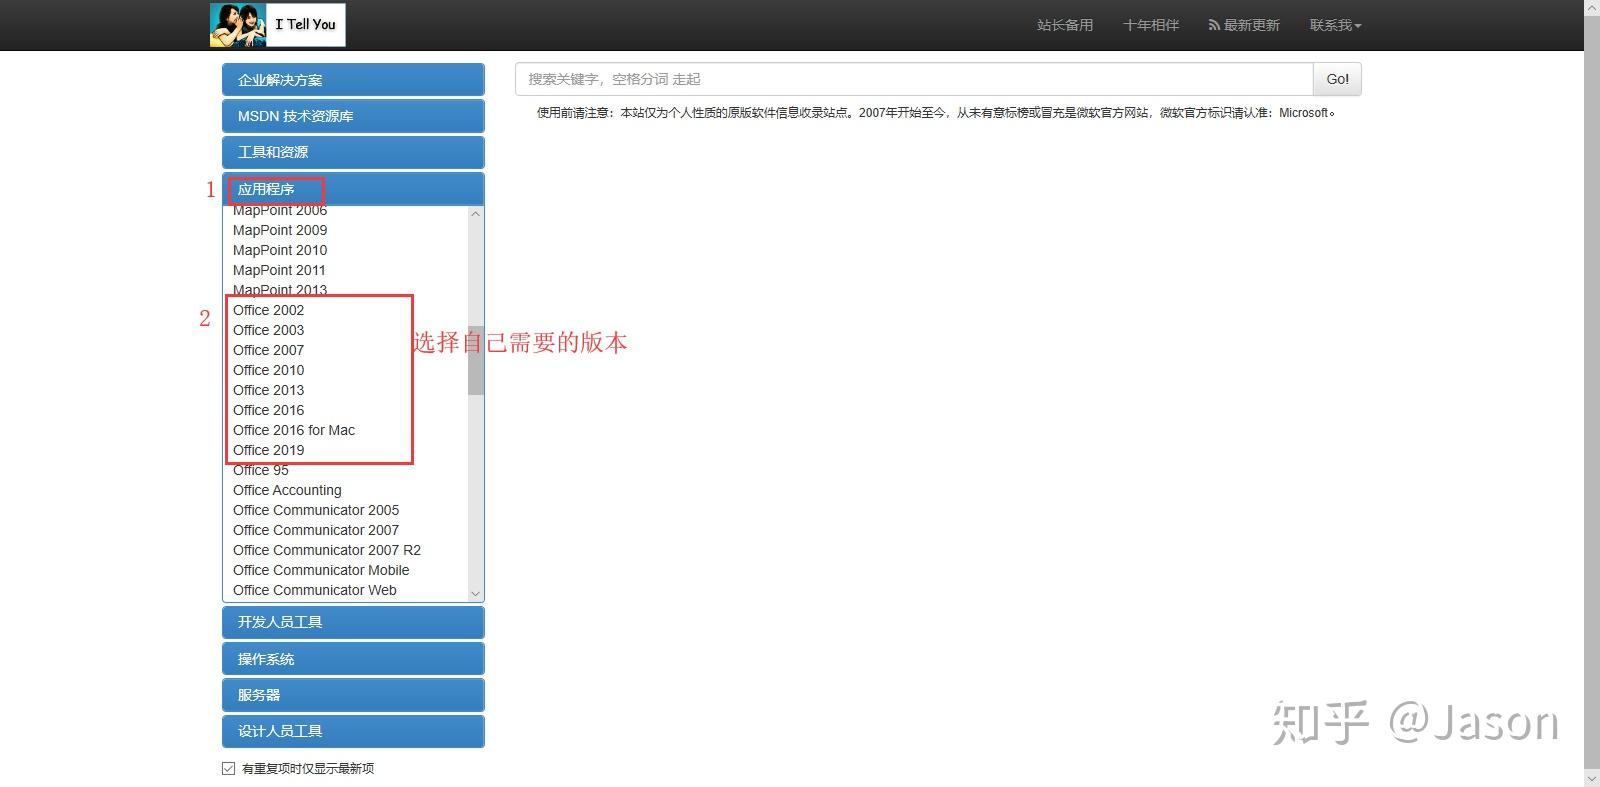Choose the Office Communicator 2007 entry
The height and width of the screenshot is (787, 1600).
pyautogui.click(x=316, y=530)
